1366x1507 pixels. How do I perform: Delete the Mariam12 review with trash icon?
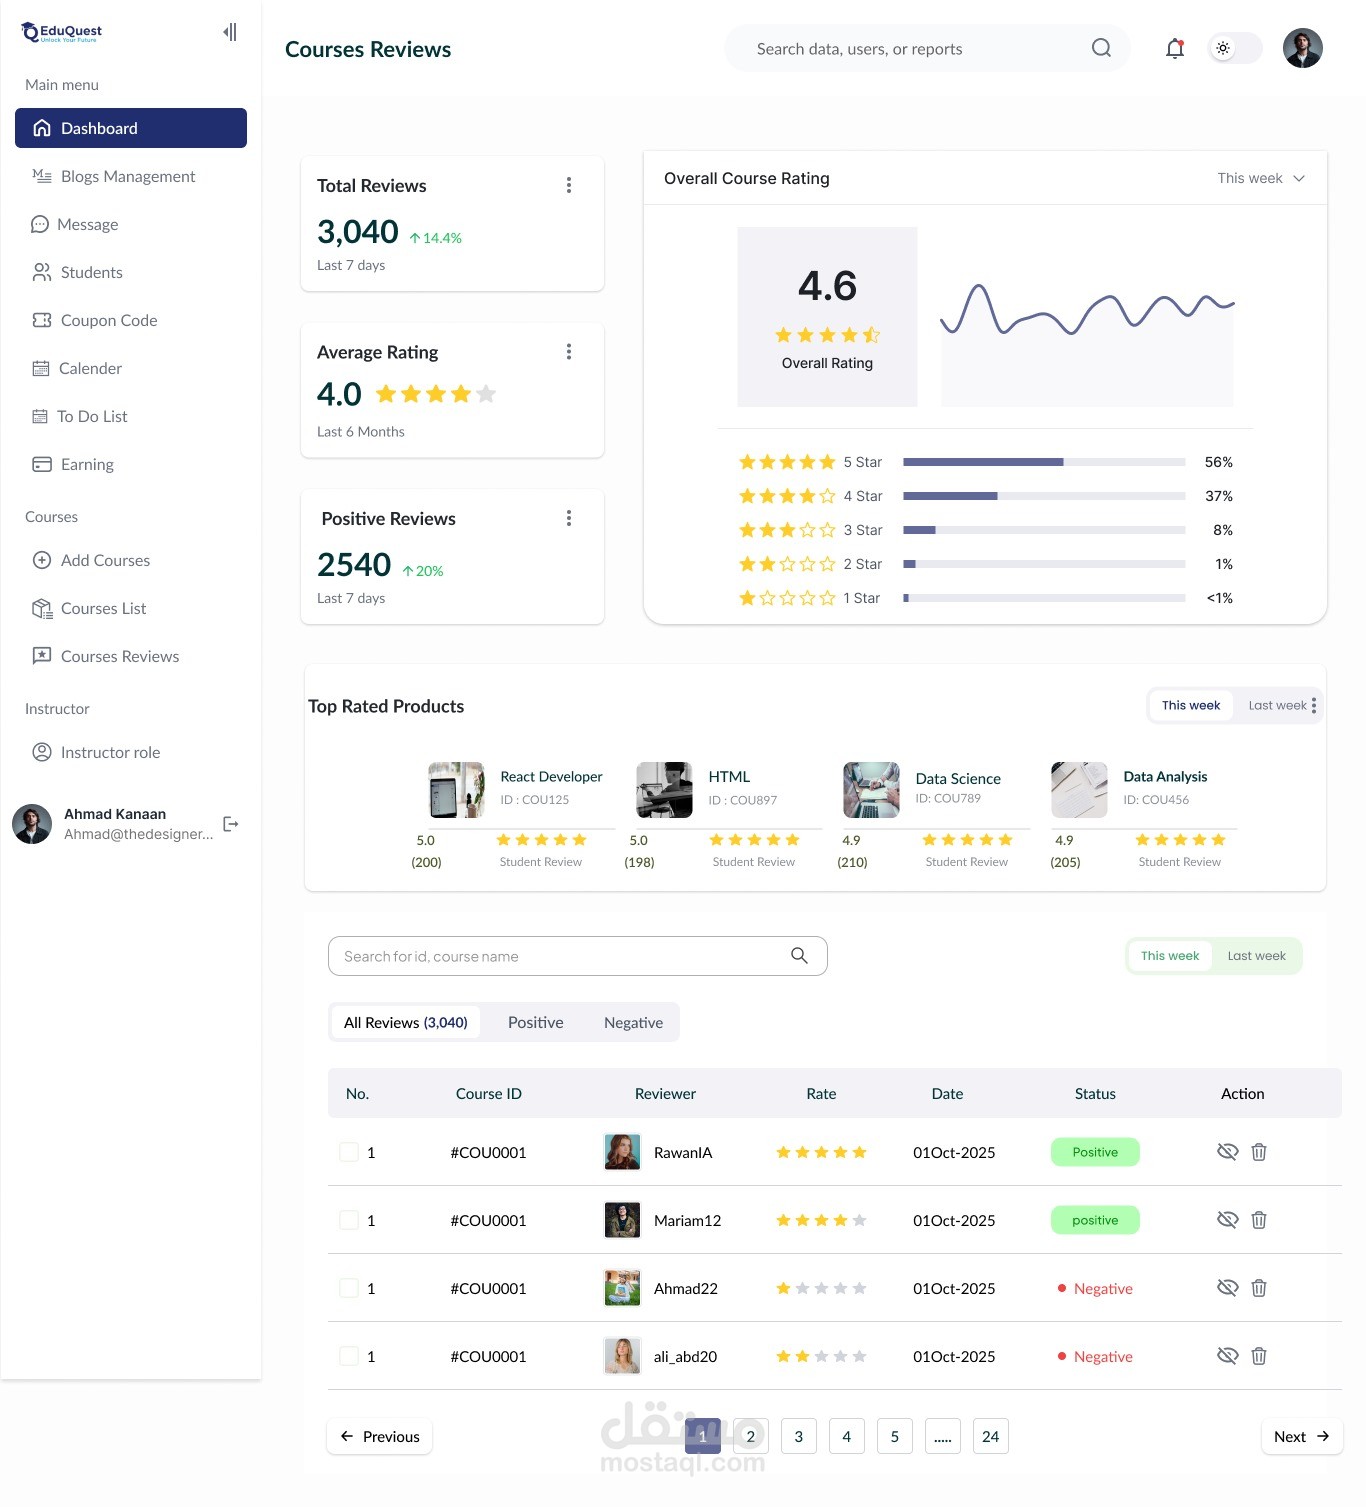[1259, 1220]
